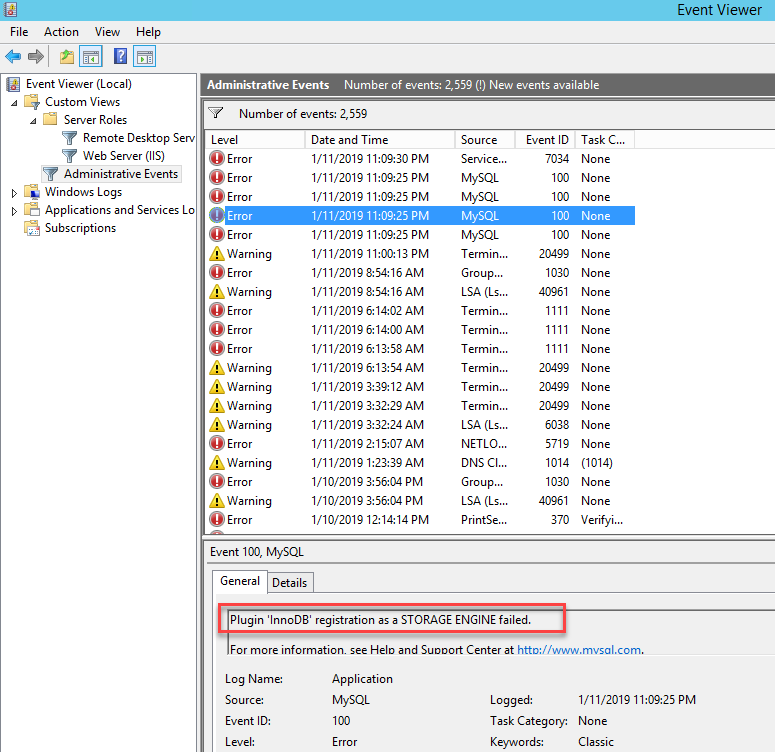
Task: Click error icon of PrintService event 370
Action: click(216, 520)
